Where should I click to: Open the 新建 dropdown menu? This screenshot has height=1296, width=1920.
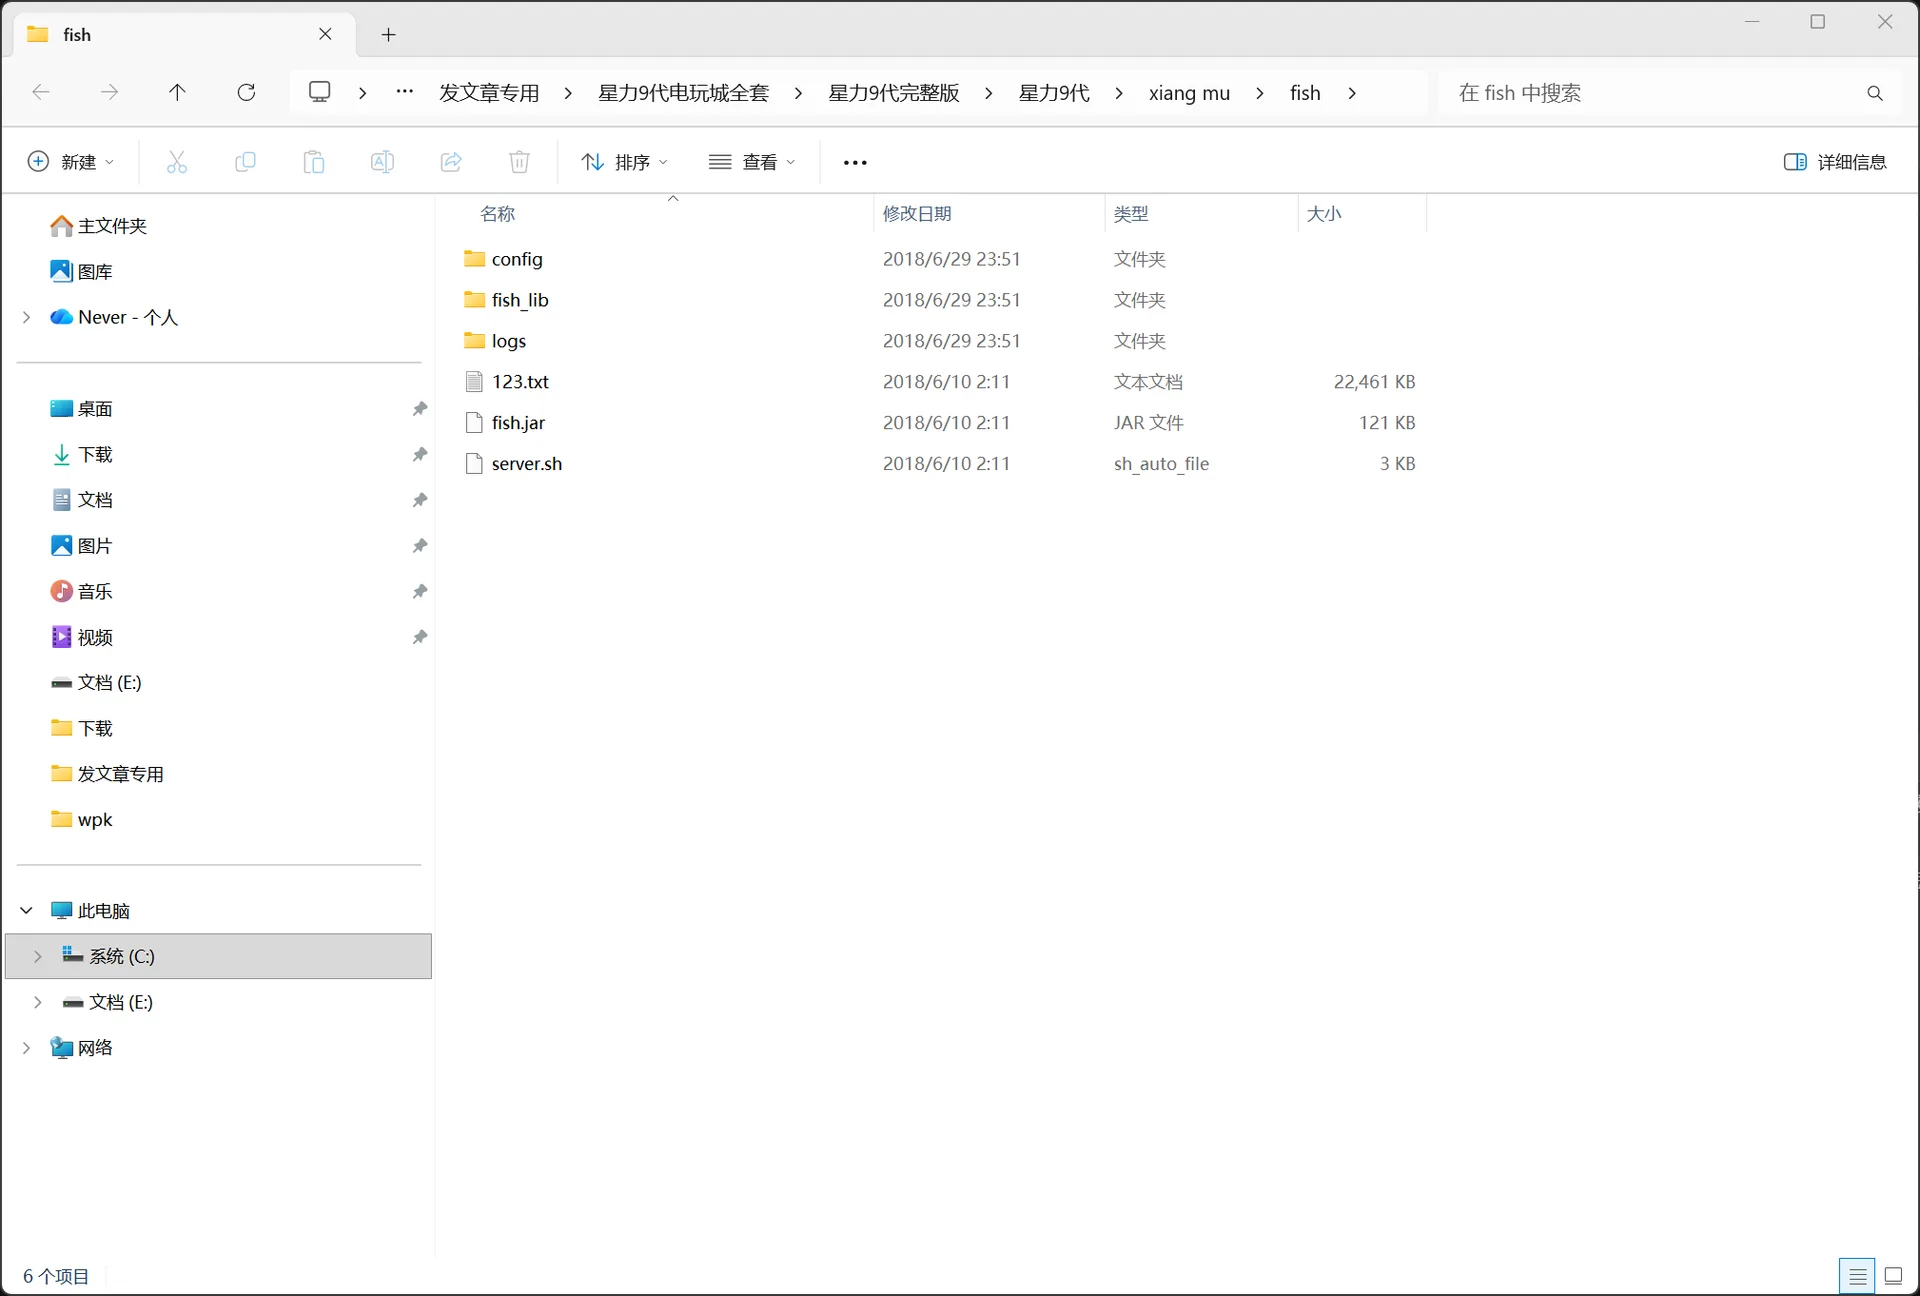pyautogui.click(x=70, y=162)
